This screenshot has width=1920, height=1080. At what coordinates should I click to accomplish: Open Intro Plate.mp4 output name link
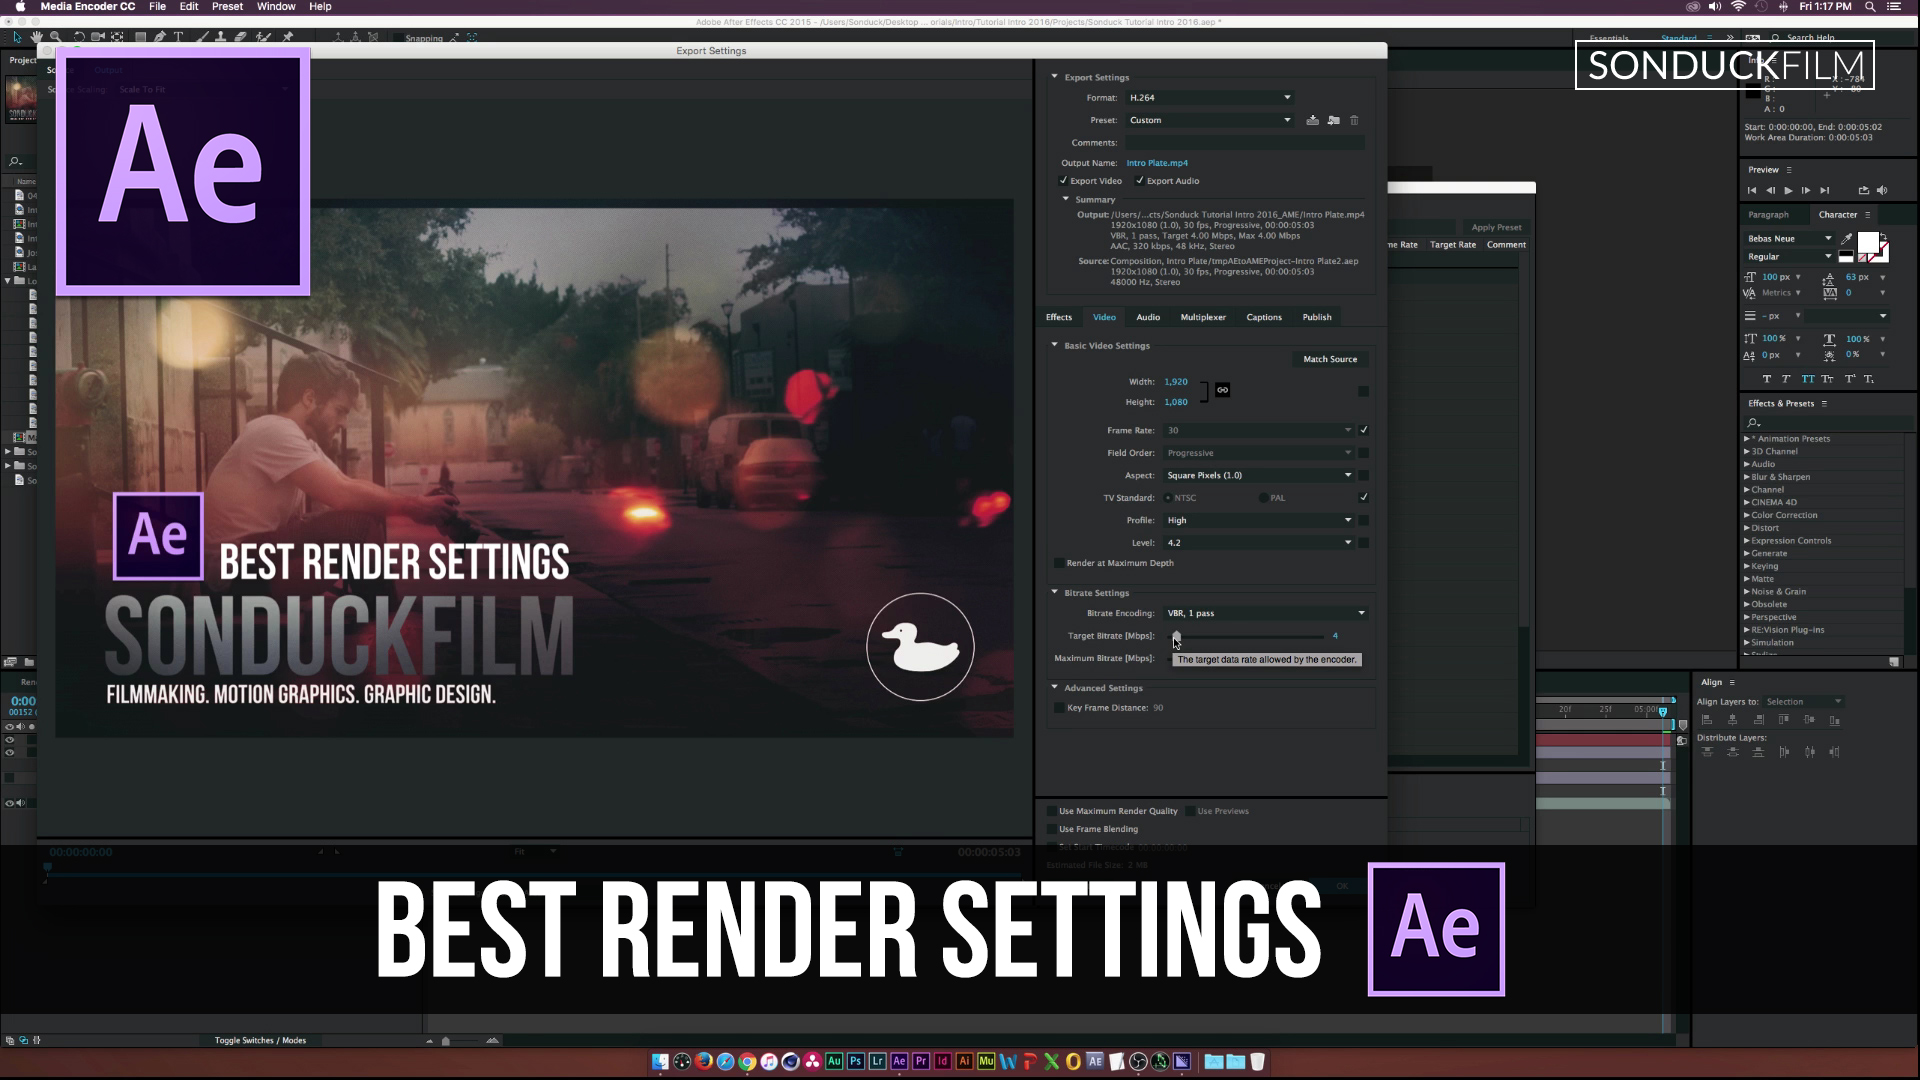click(x=1157, y=163)
